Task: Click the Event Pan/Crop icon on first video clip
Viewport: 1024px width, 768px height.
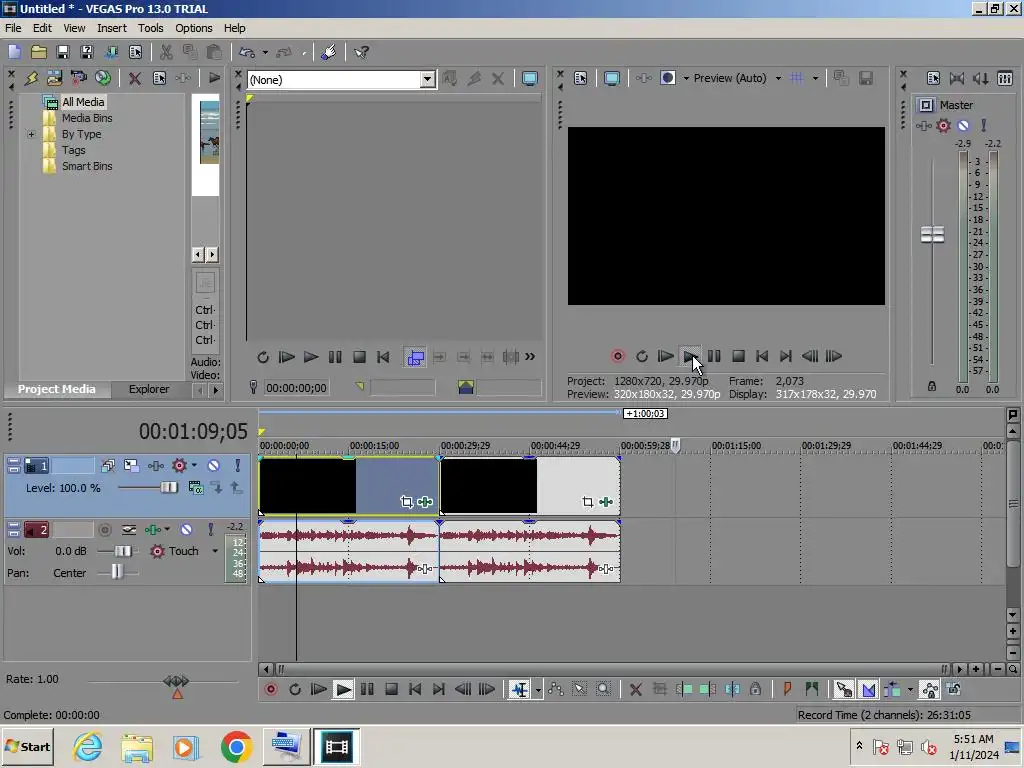Action: tap(406, 502)
